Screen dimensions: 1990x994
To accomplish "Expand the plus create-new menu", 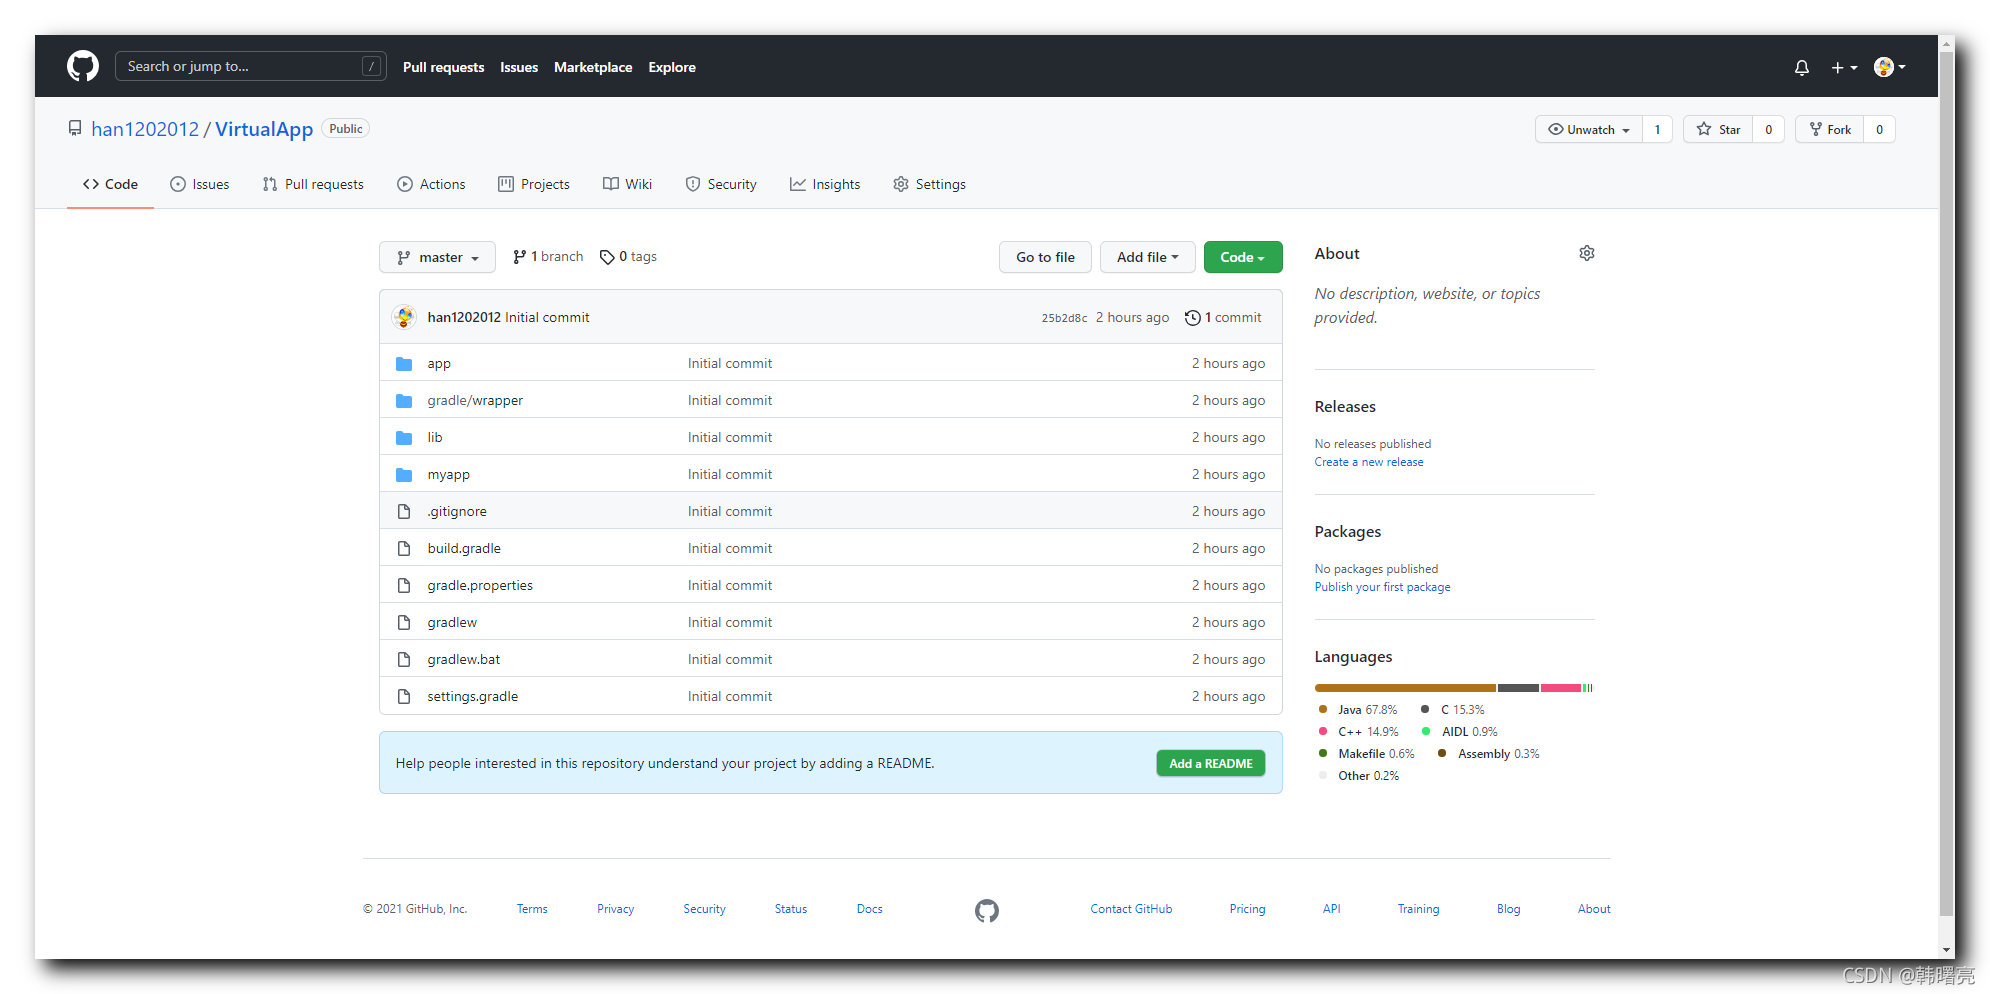I will [1844, 68].
